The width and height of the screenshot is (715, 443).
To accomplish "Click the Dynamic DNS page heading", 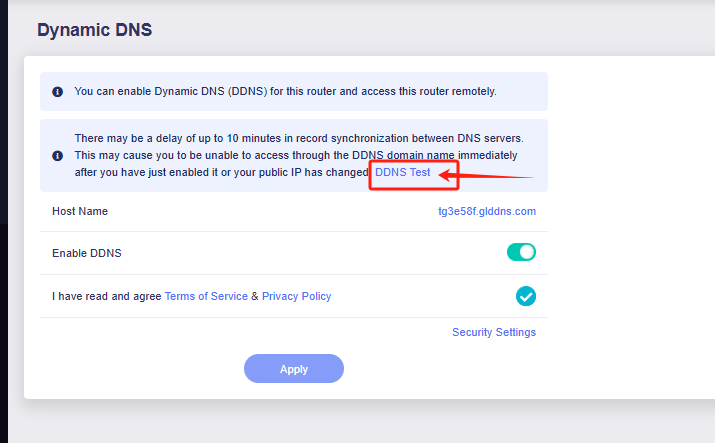I will [x=95, y=30].
